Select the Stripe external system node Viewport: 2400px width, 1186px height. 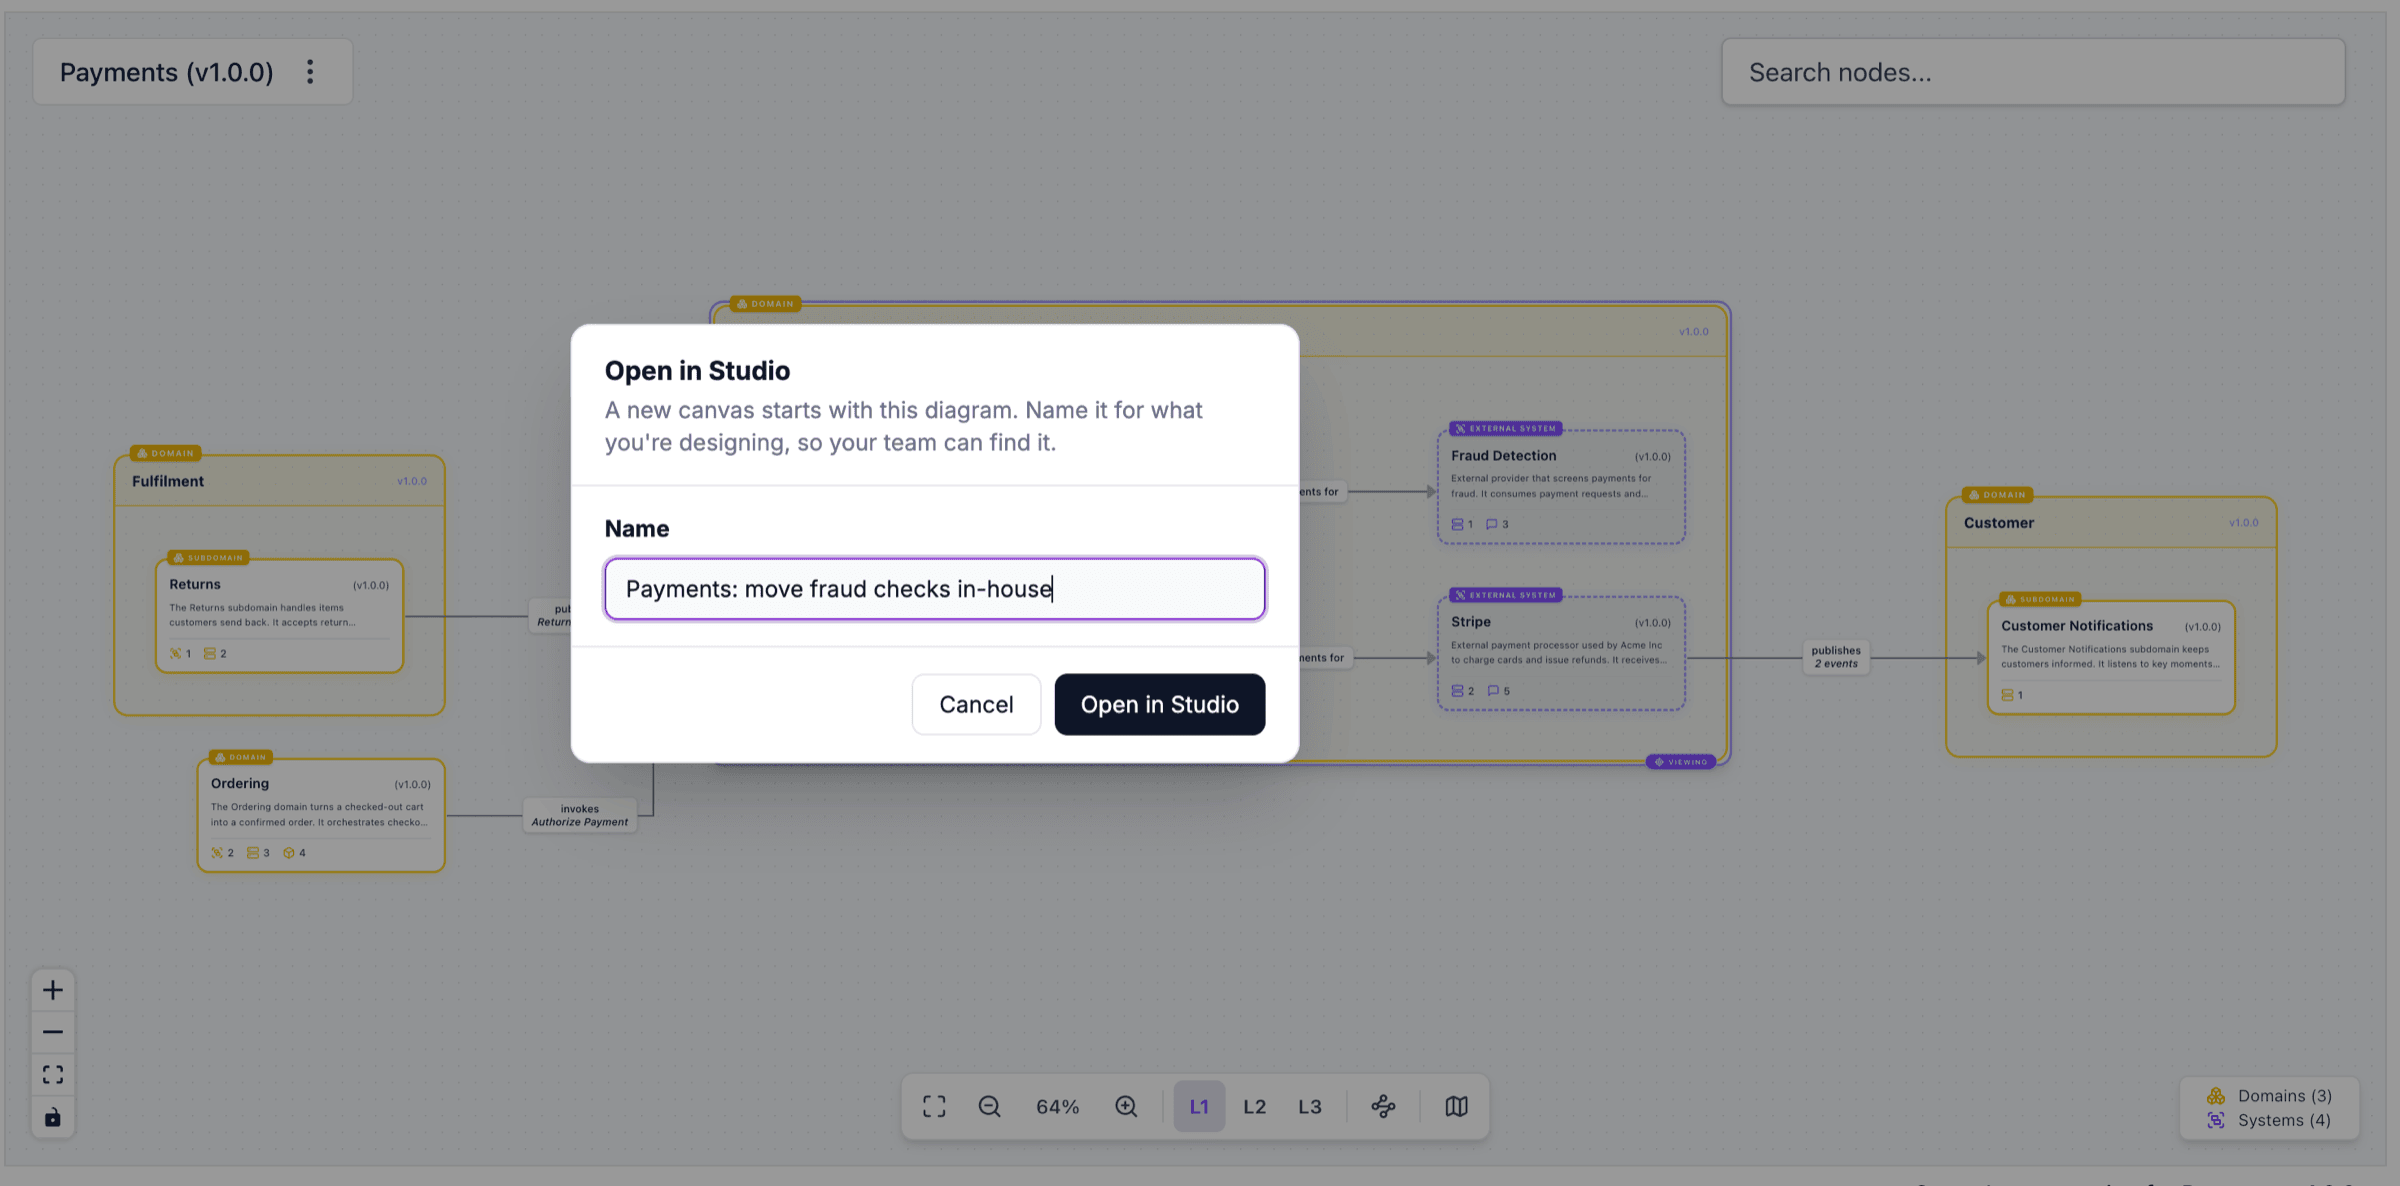coord(1561,653)
